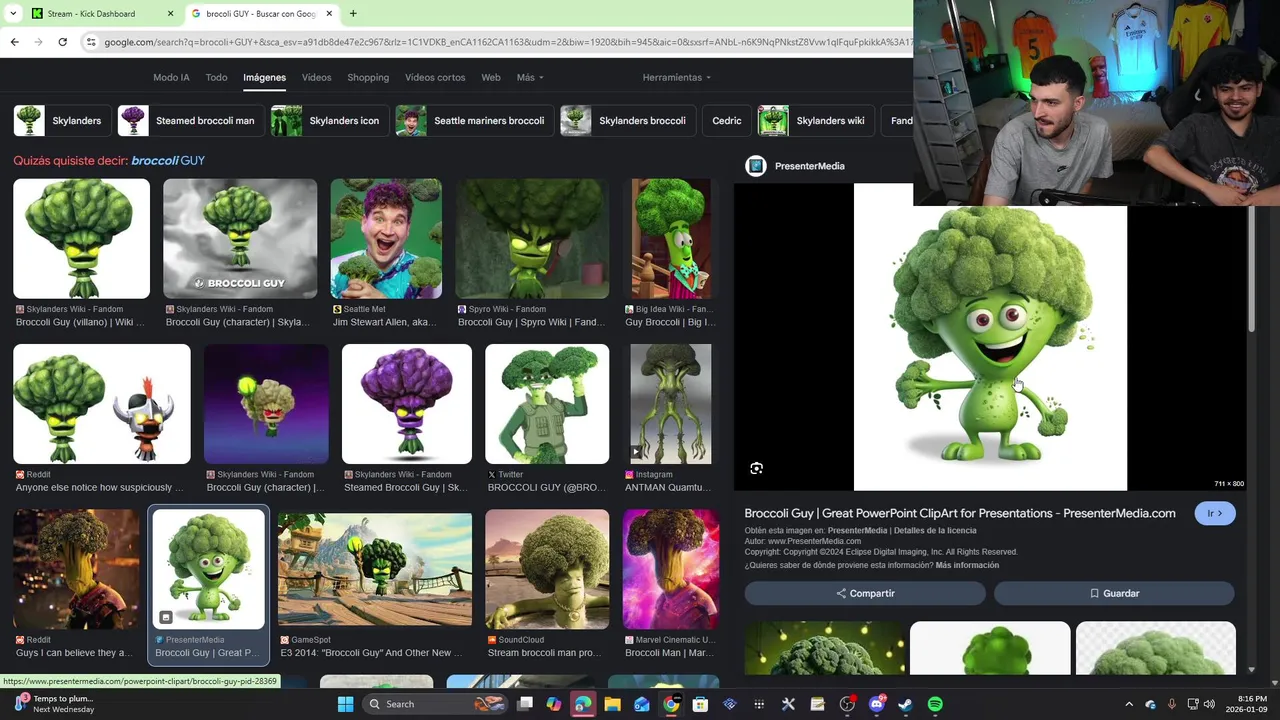Open Task View from the taskbar
This screenshot has width=1280, height=720.
[525, 704]
